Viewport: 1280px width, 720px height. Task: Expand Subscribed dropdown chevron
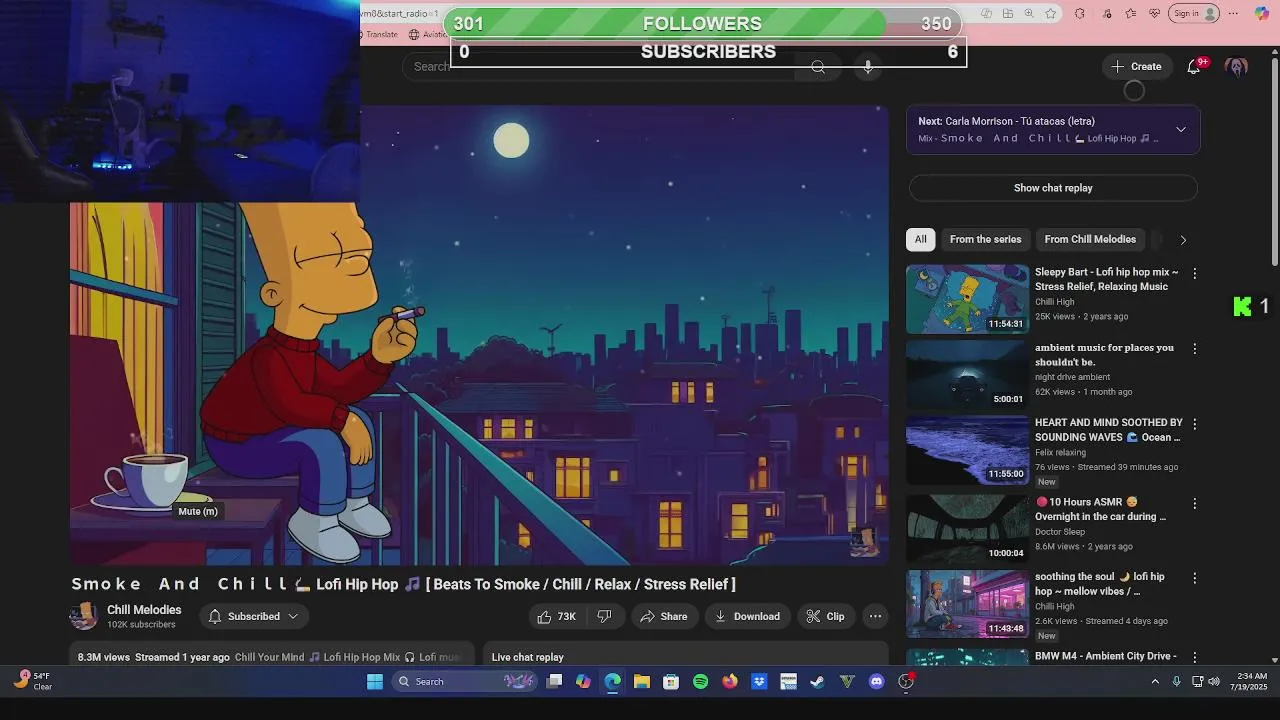(x=293, y=616)
